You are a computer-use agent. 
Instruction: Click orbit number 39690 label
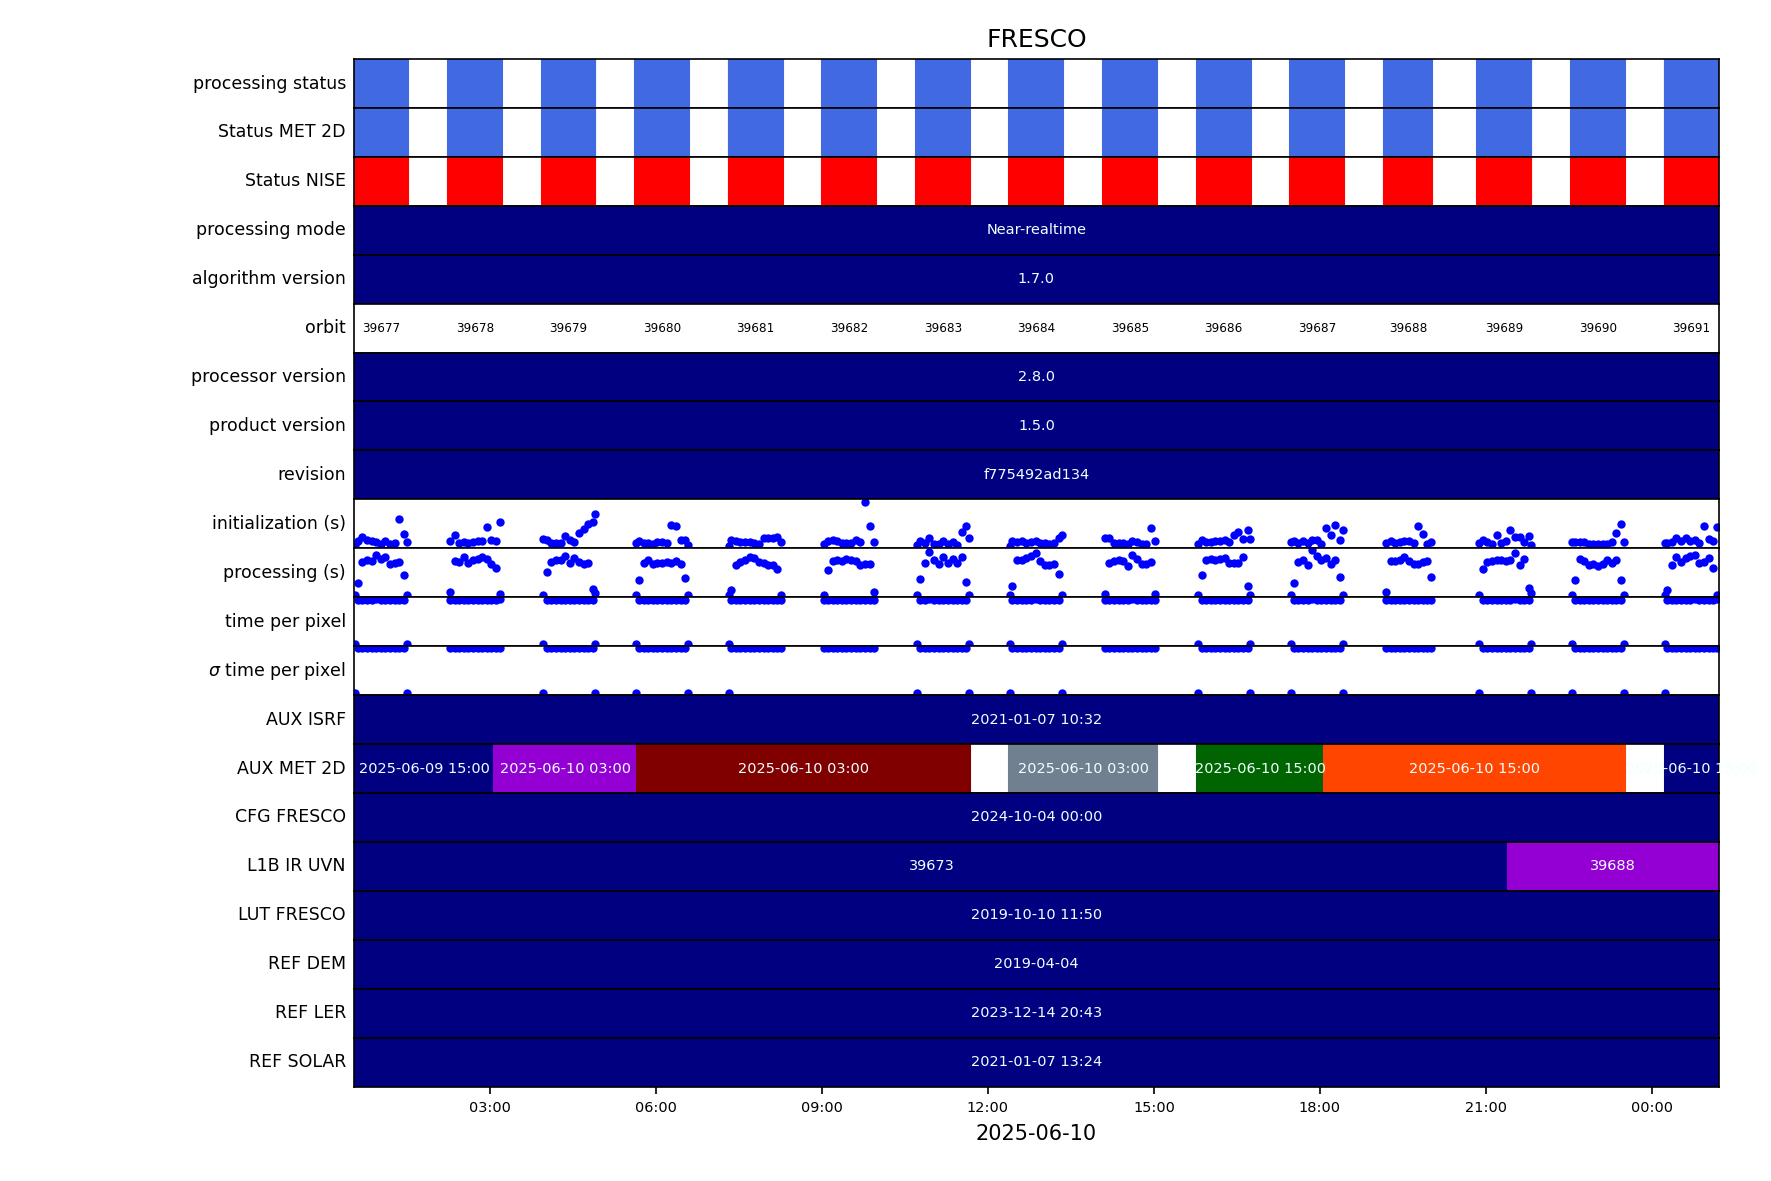point(1597,328)
